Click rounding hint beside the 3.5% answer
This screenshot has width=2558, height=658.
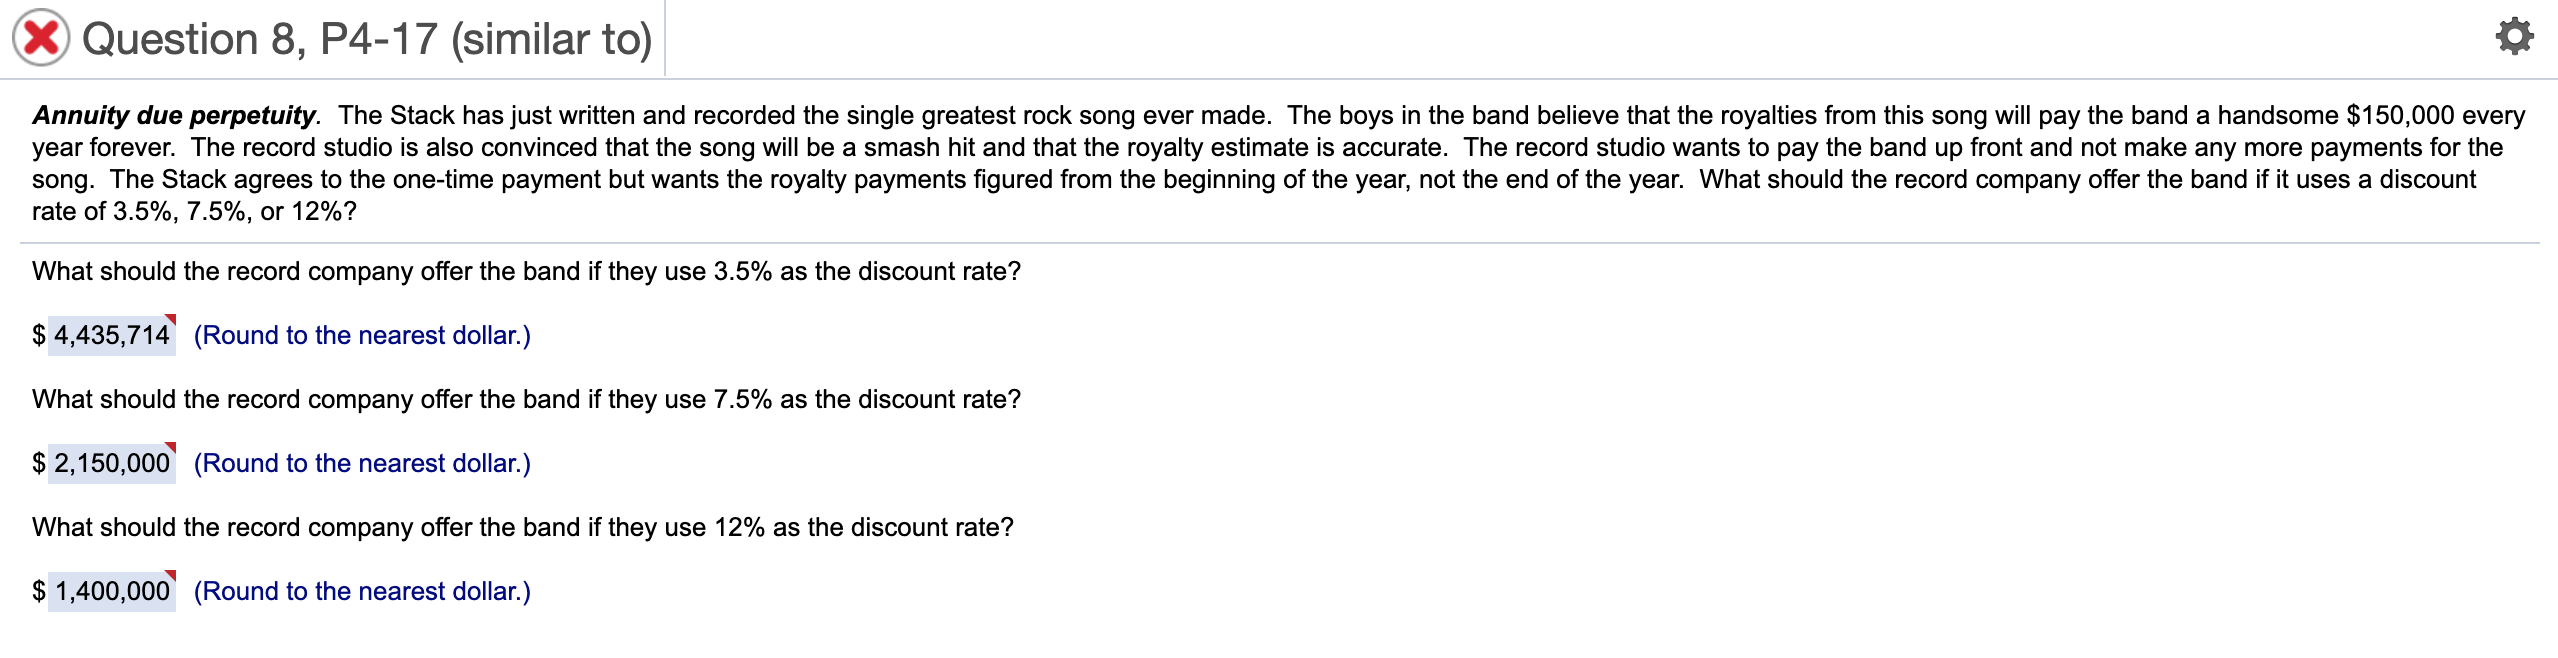362,335
